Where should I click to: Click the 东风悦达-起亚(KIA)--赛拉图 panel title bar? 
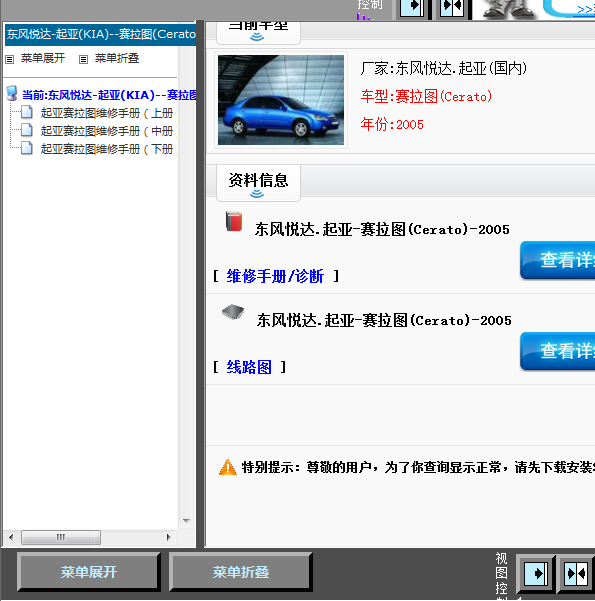click(x=100, y=34)
